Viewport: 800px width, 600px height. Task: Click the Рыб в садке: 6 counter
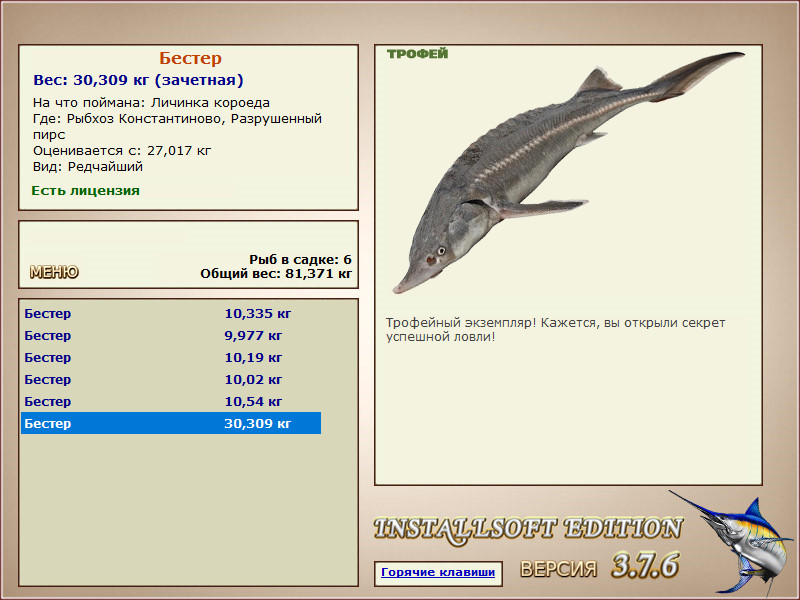[x=301, y=260]
